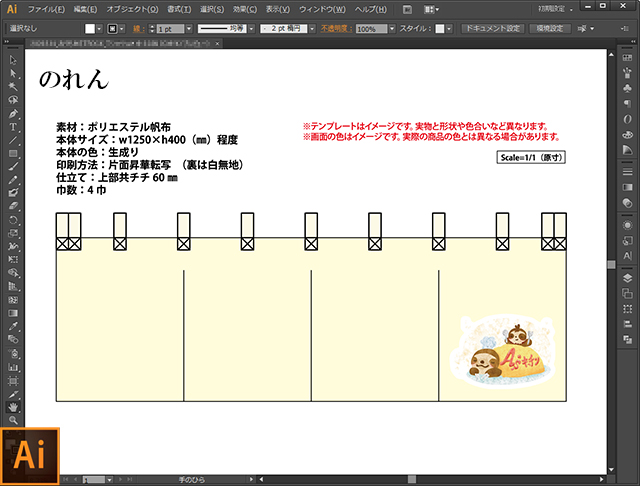The image size is (640, 486).
Task: Open the Stroke panel icon
Action: tap(627, 172)
